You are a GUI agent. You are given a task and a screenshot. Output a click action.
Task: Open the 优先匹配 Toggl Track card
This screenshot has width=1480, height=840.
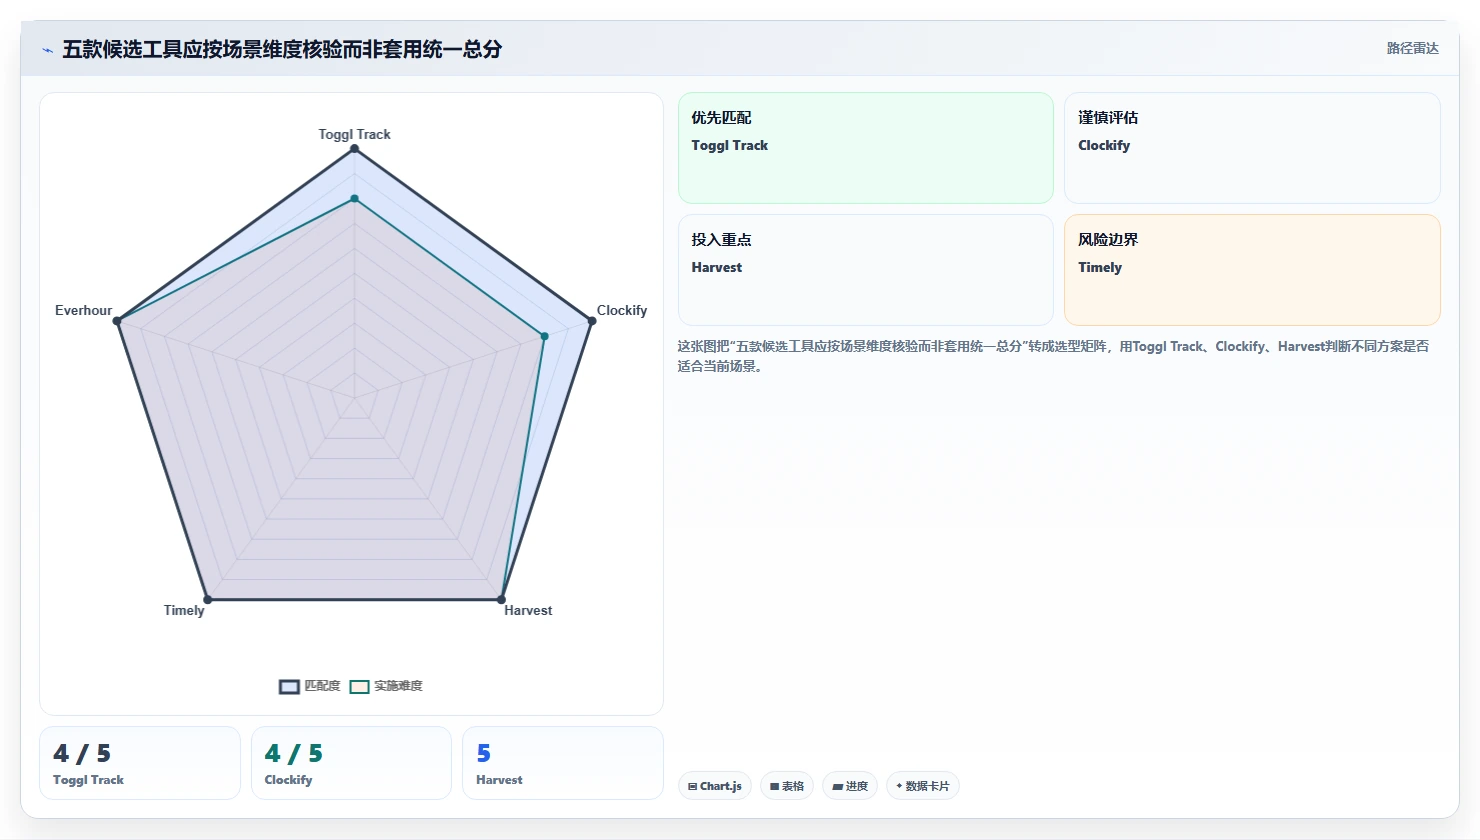(x=866, y=148)
